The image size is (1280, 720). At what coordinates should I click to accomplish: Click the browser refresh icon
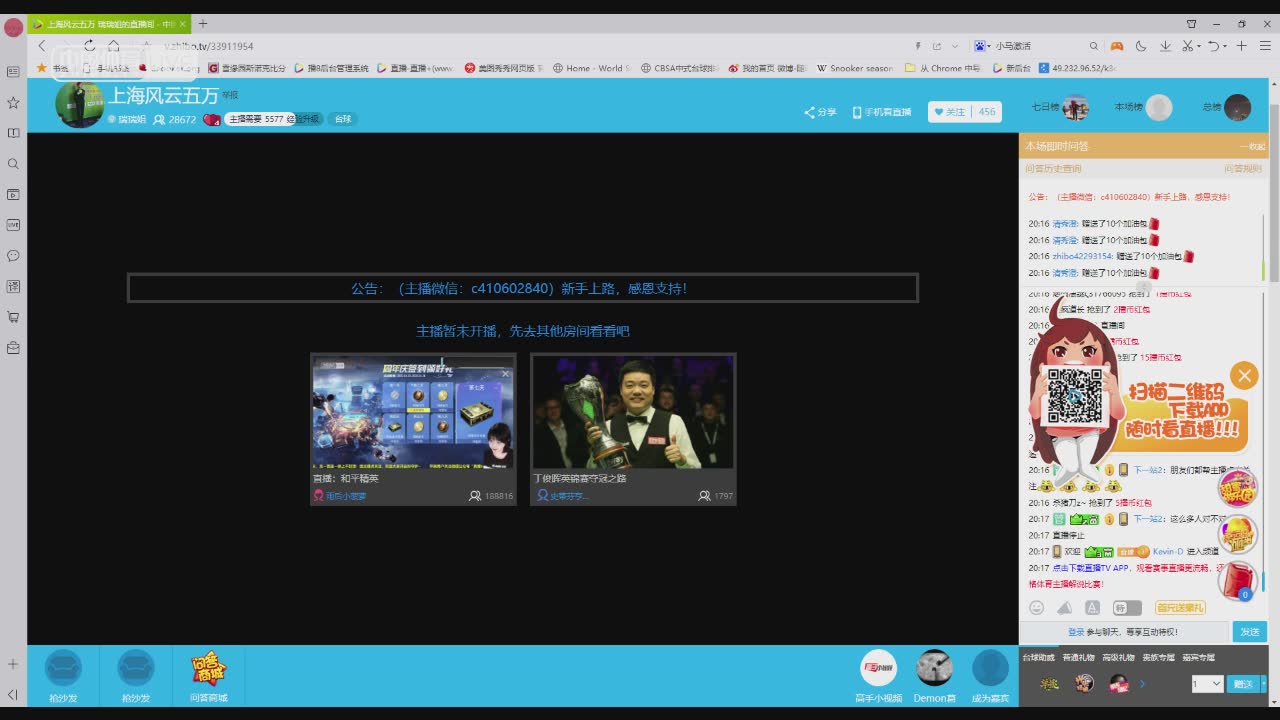89,46
